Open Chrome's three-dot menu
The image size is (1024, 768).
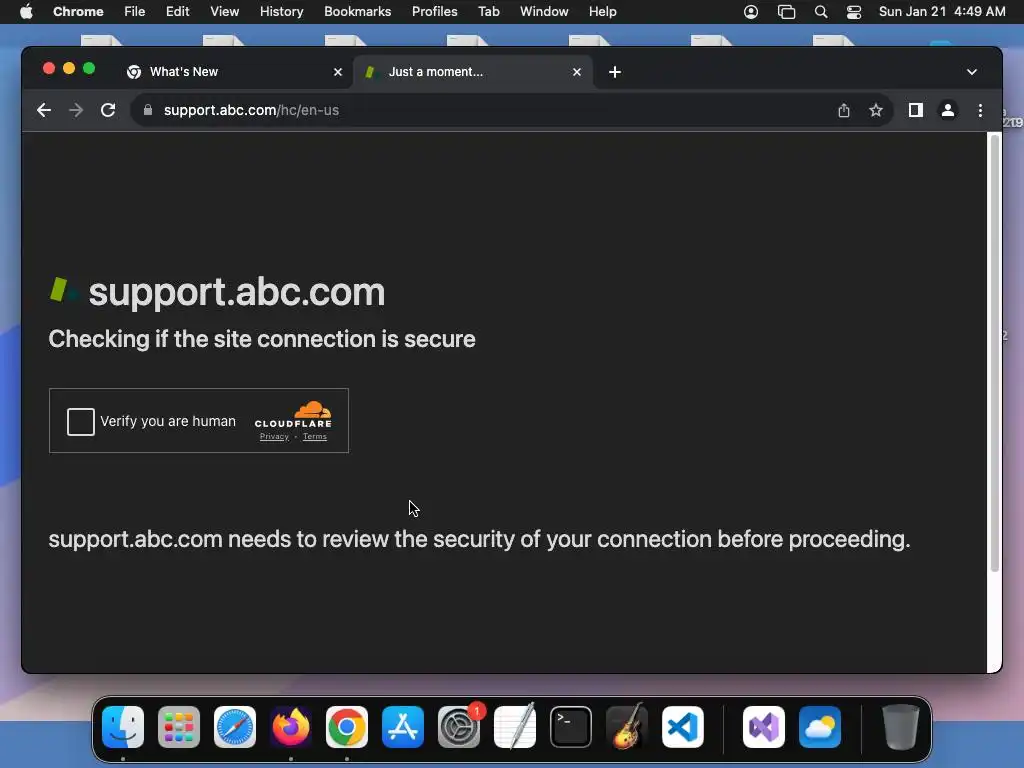pyautogui.click(x=980, y=110)
